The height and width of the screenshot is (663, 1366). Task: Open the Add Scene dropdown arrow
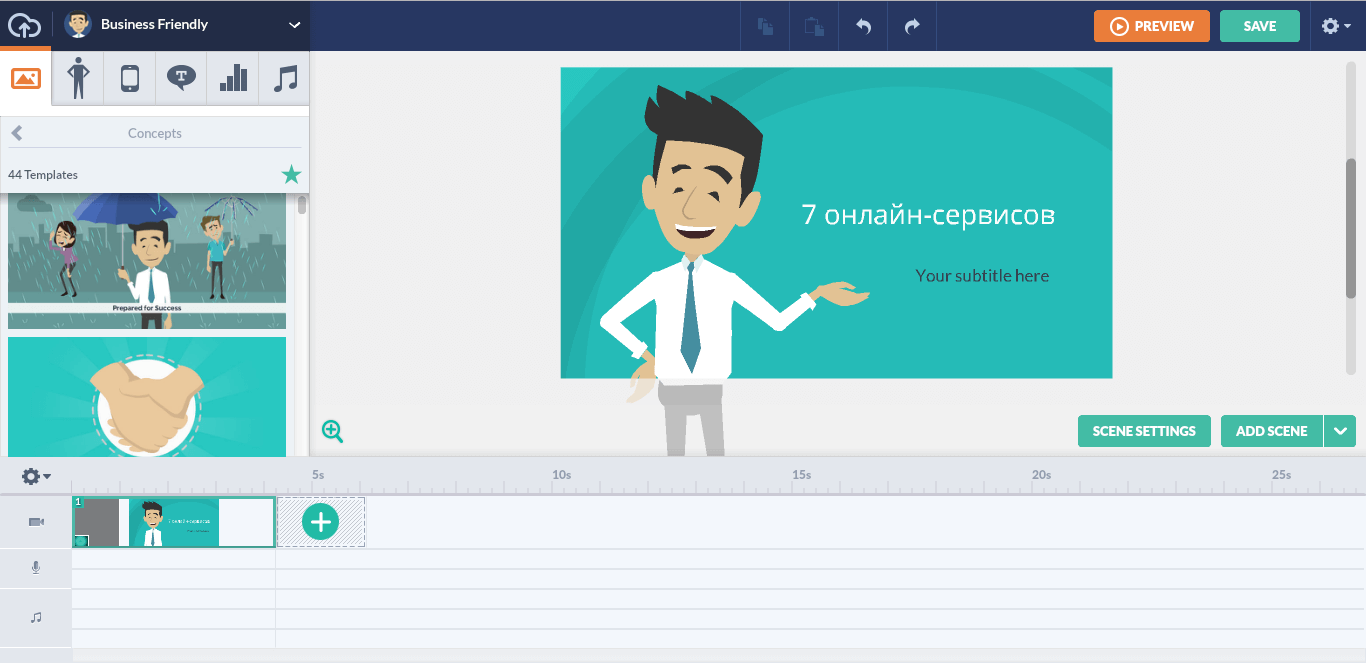tap(1340, 431)
